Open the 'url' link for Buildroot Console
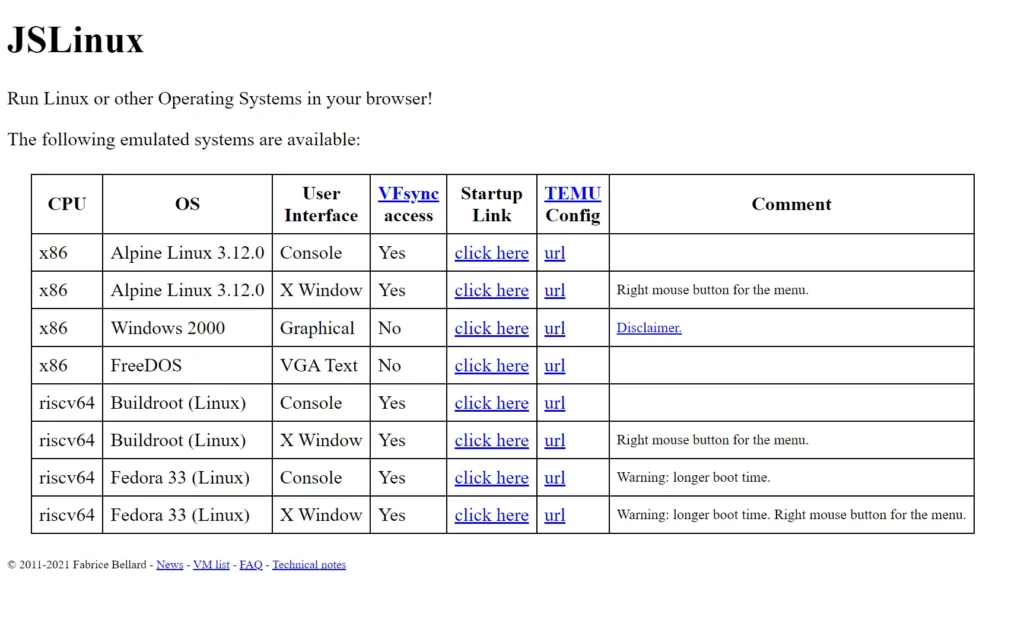The image size is (1024, 617). coord(554,403)
